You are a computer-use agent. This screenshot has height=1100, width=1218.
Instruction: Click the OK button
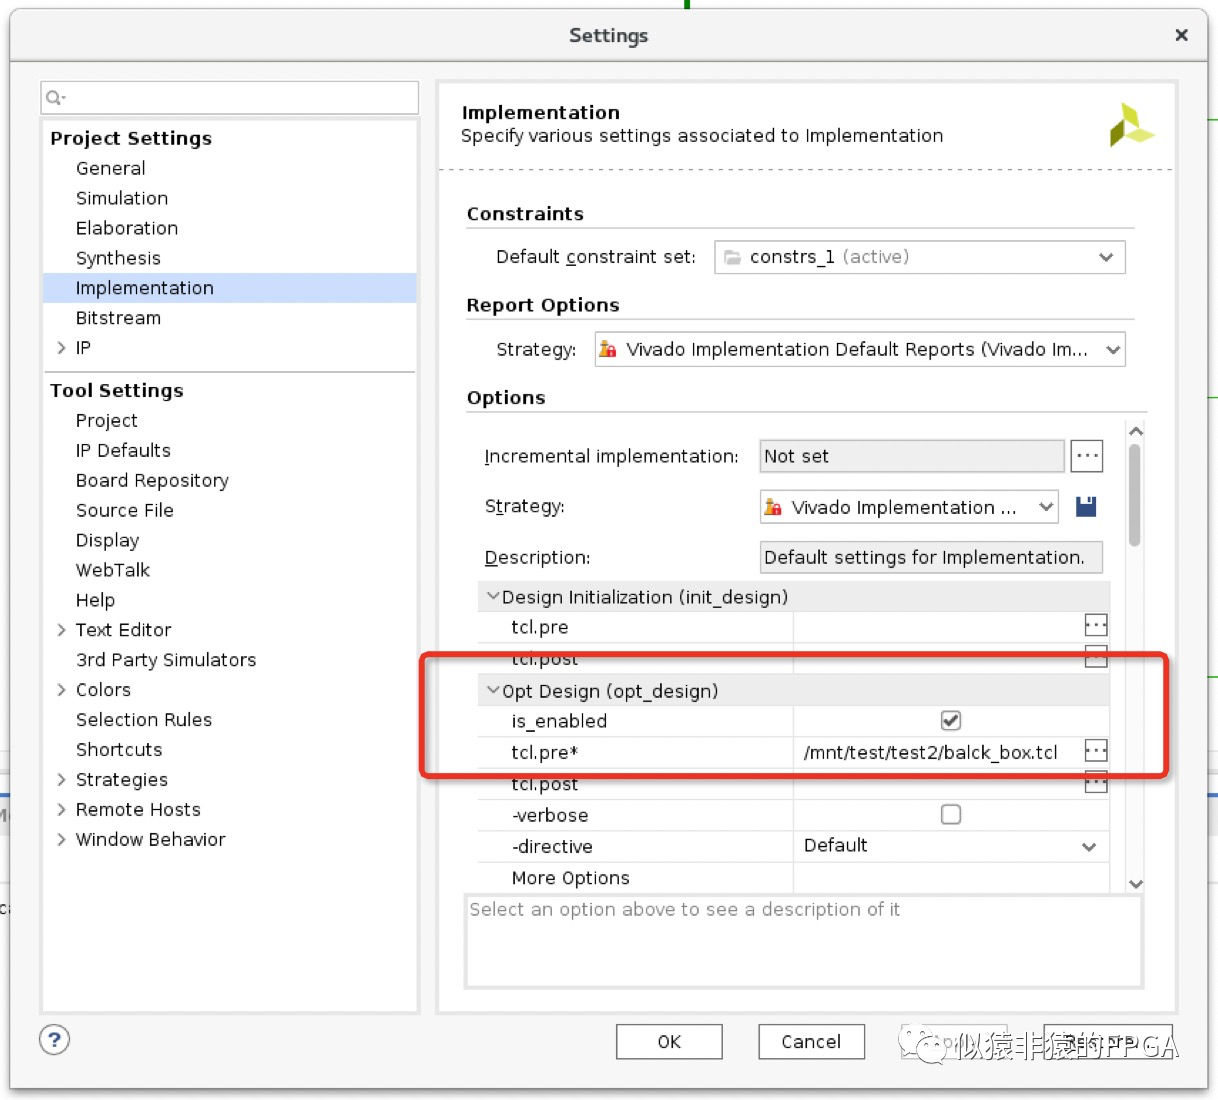click(x=669, y=1042)
